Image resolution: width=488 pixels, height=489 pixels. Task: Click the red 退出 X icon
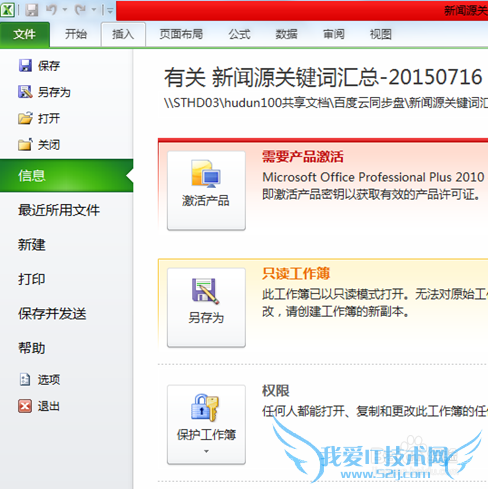(25, 406)
